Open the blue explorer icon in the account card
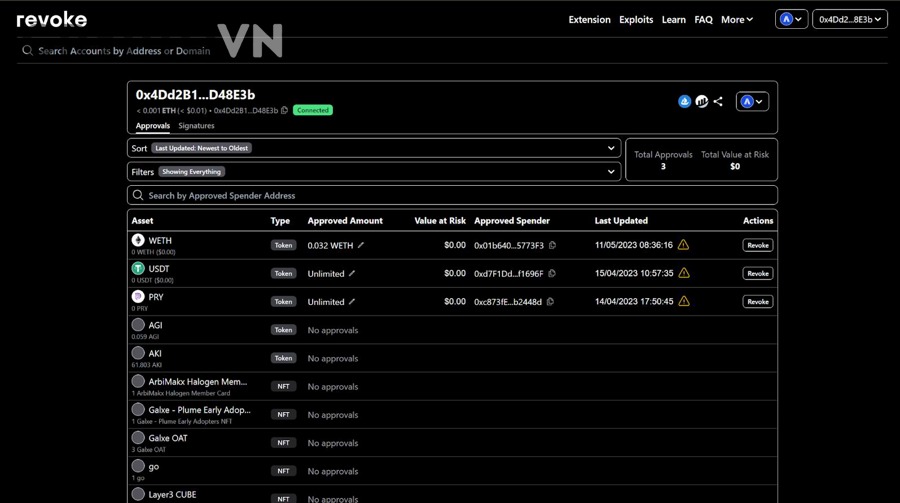900x503 pixels. tap(684, 102)
